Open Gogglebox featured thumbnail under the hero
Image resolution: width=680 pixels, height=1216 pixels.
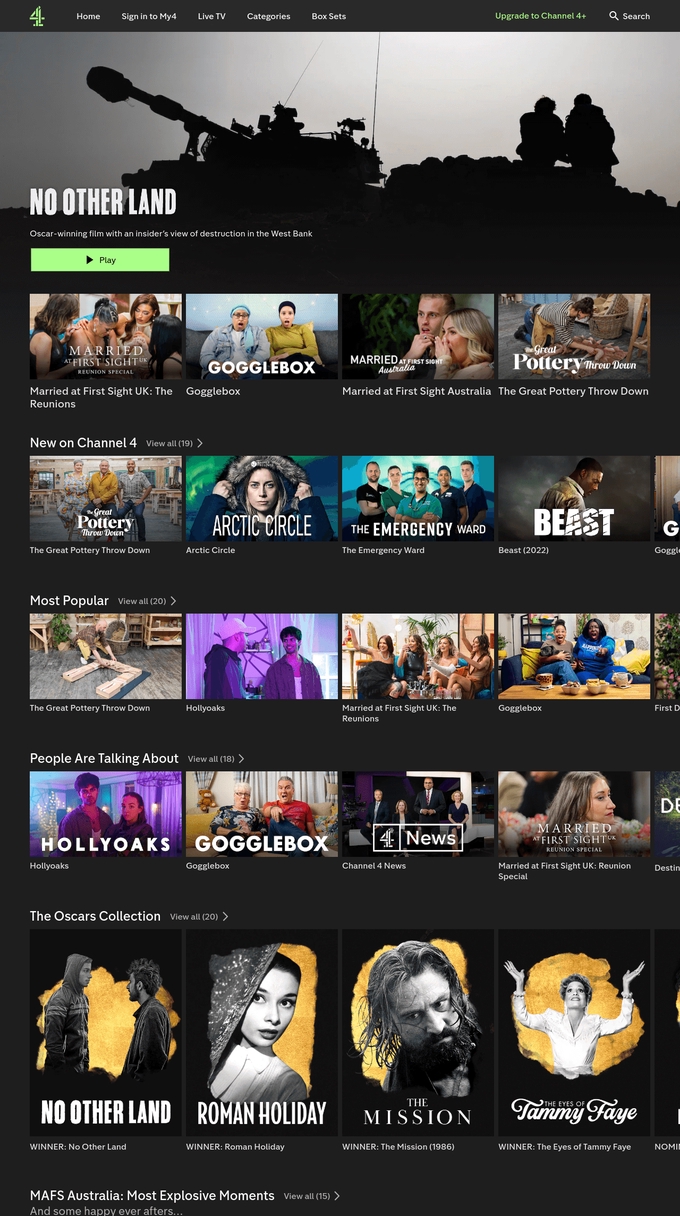click(262, 336)
